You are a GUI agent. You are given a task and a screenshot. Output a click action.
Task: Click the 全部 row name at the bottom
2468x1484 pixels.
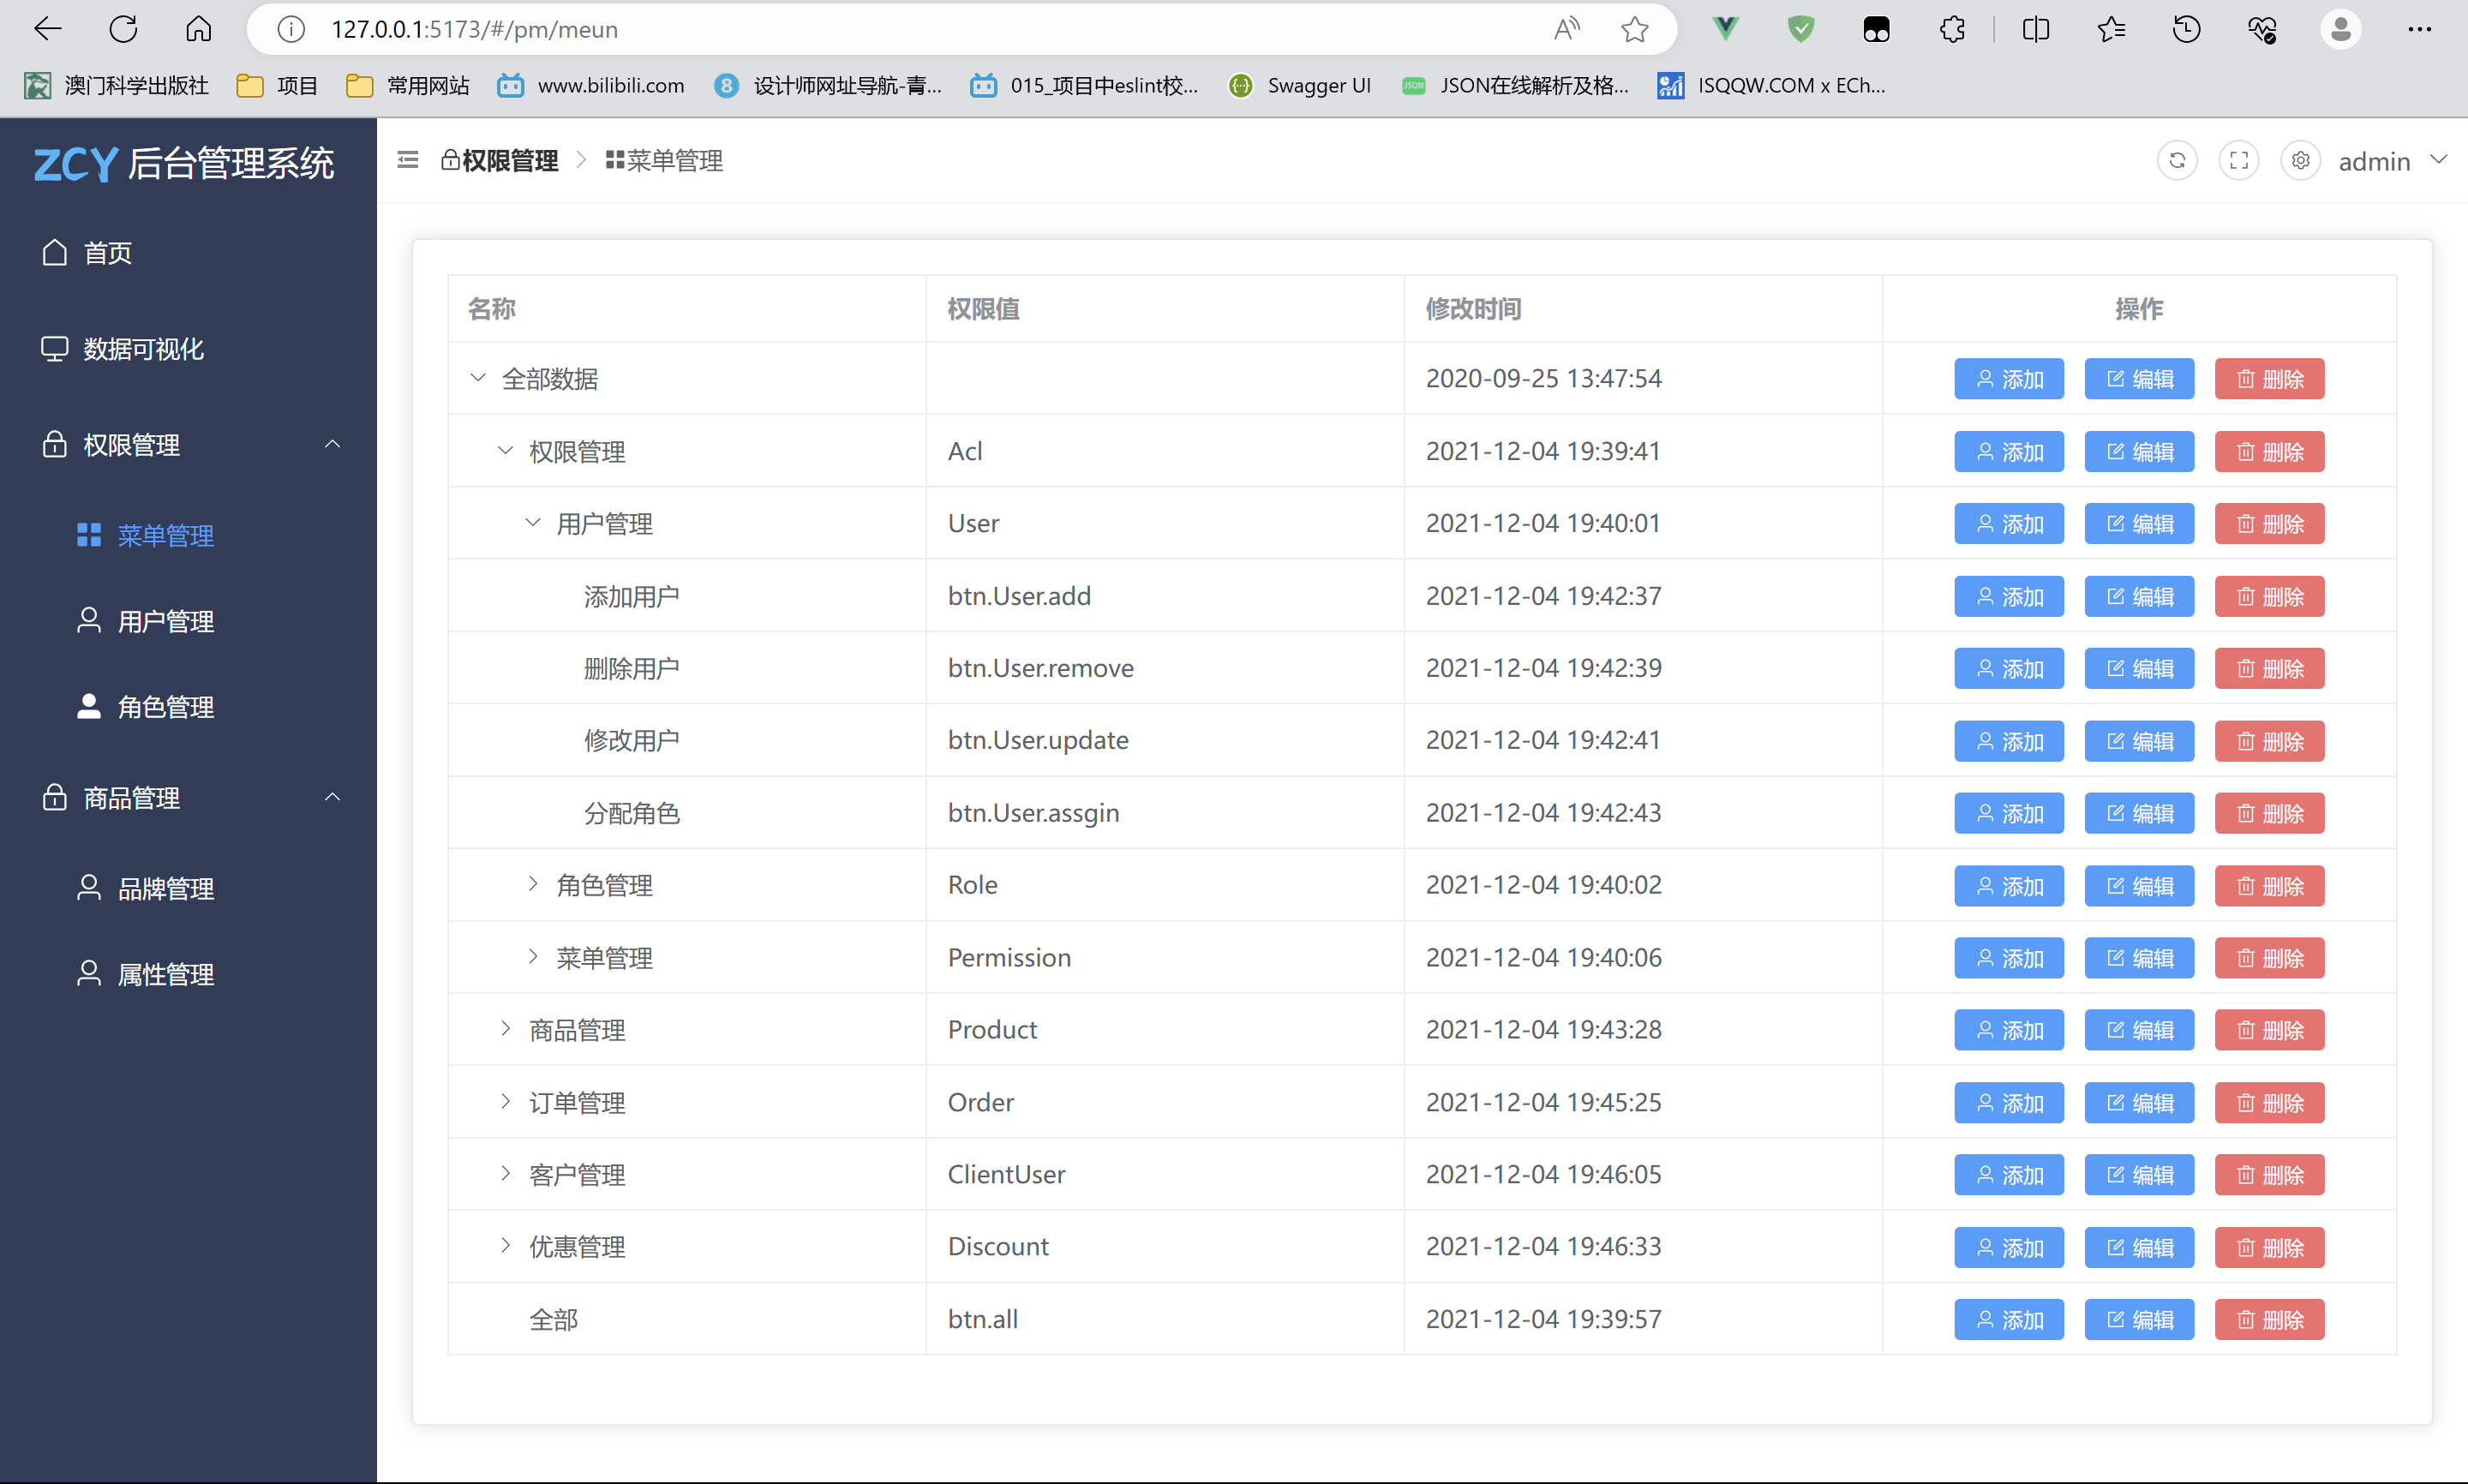click(x=553, y=1319)
